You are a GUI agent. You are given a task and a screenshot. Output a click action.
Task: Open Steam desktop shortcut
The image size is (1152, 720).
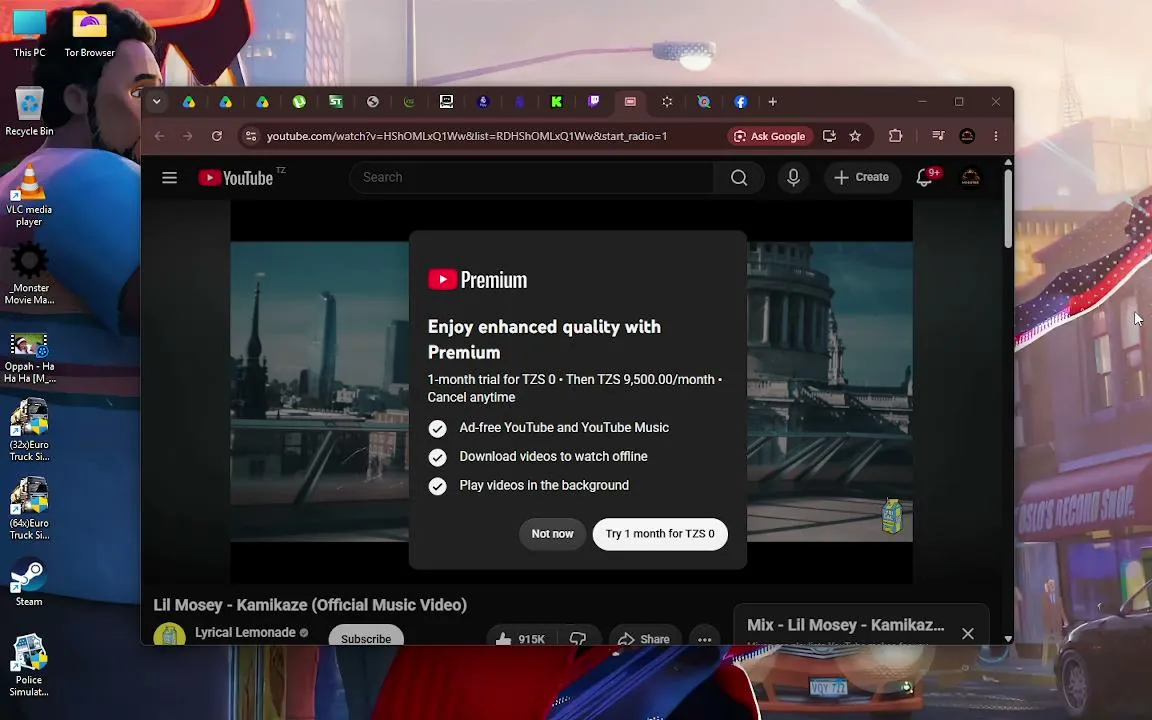pyautogui.click(x=29, y=583)
